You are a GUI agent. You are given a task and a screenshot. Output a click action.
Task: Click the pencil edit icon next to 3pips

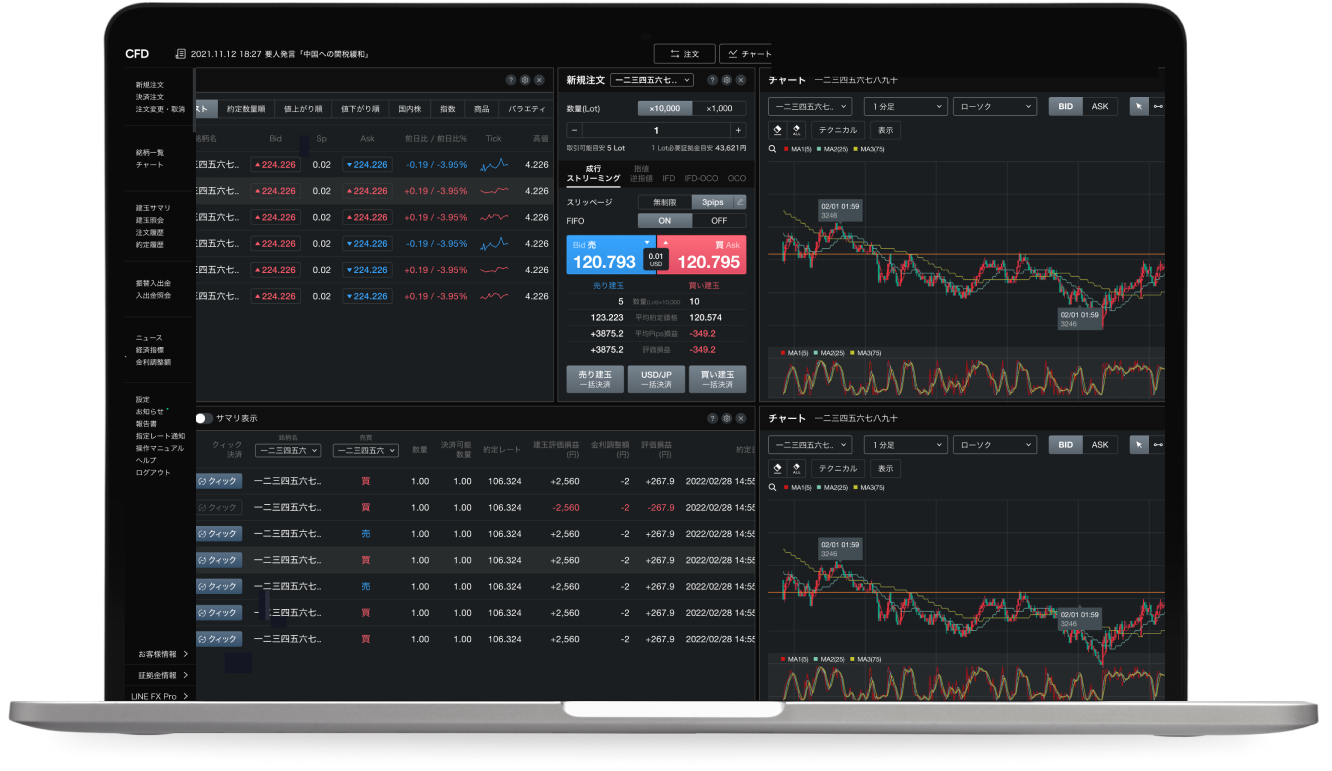tap(739, 202)
